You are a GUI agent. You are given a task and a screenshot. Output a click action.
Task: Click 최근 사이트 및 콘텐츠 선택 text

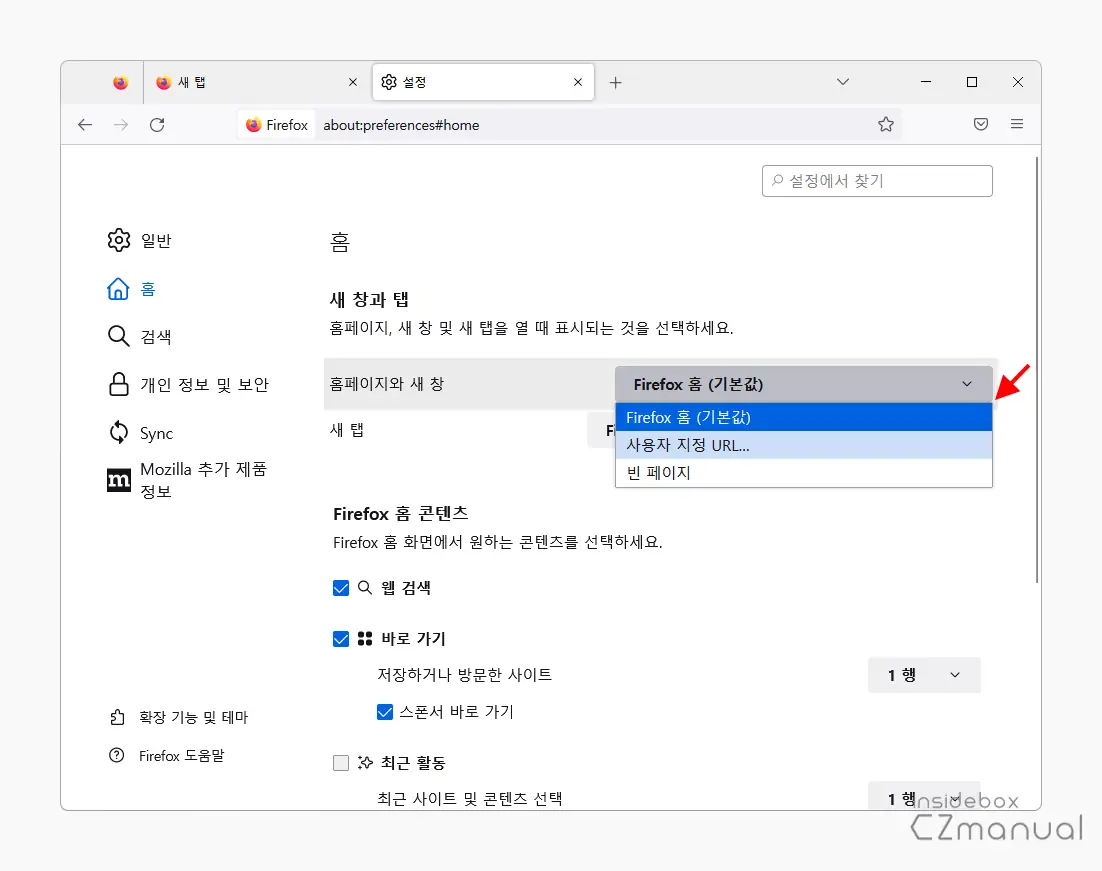click(469, 799)
